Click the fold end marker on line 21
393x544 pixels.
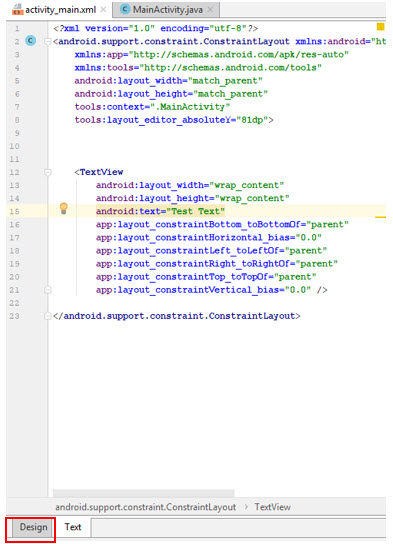pyautogui.click(x=48, y=290)
